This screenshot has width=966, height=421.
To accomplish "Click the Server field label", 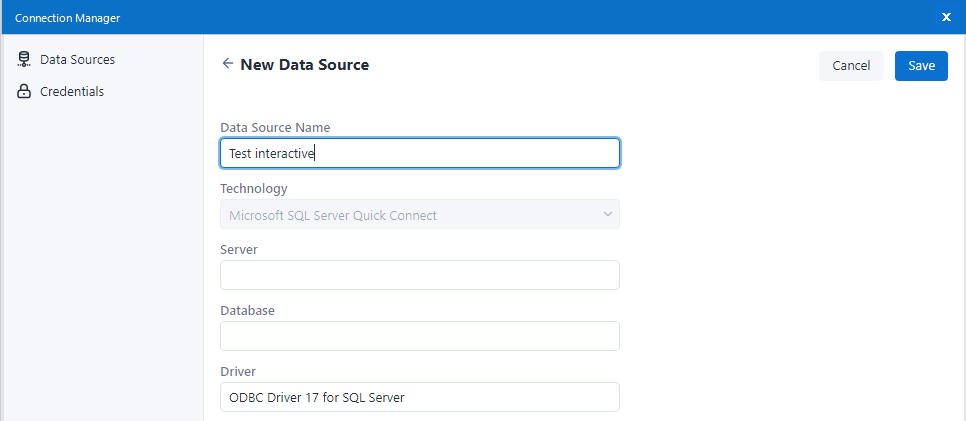I will pyautogui.click(x=239, y=249).
